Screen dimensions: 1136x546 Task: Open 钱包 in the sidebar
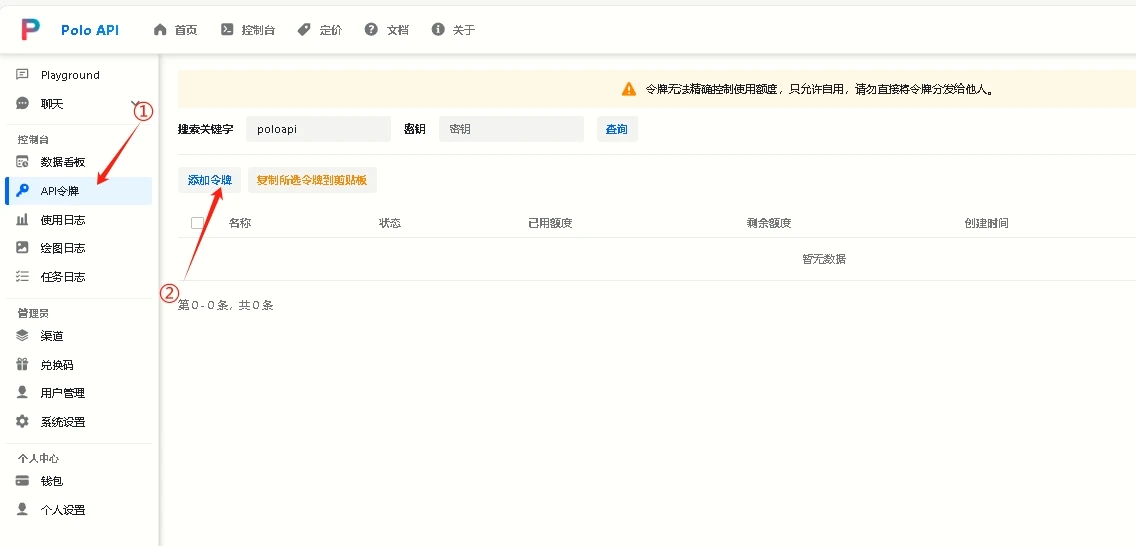click(79, 481)
